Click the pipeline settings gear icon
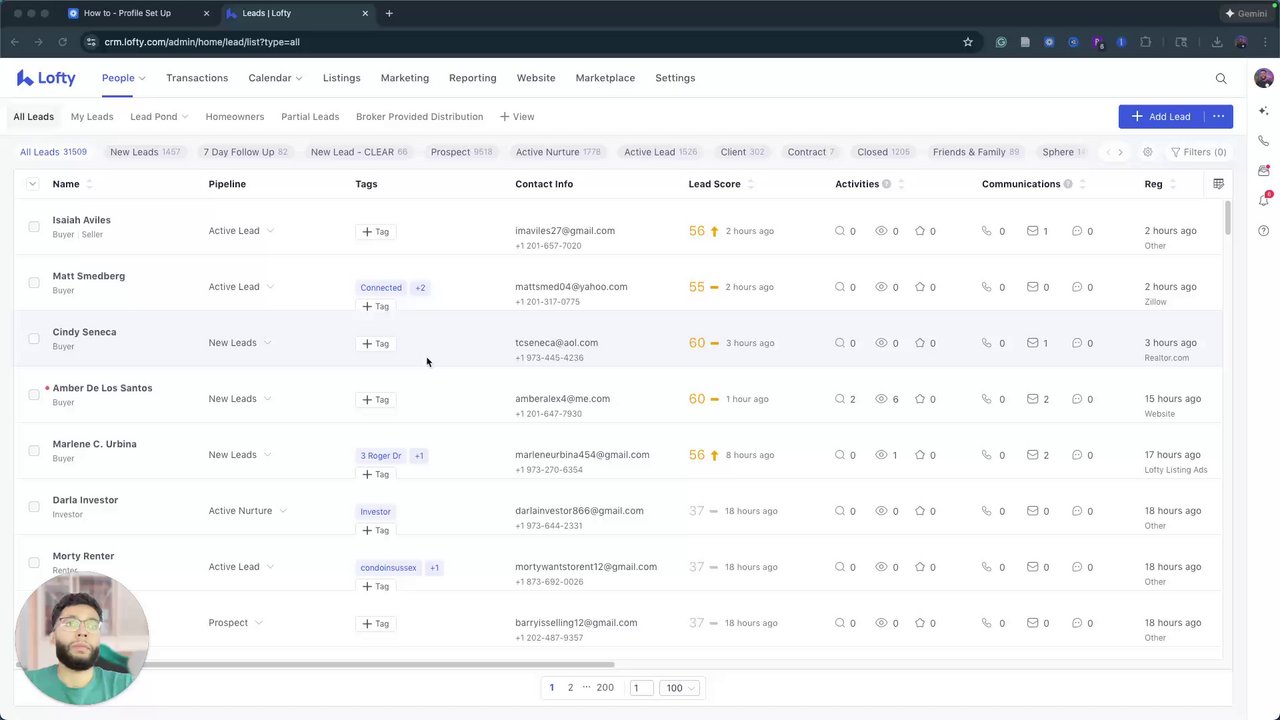Image resolution: width=1280 pixels, height=720 pixels. pos(1148,152)
